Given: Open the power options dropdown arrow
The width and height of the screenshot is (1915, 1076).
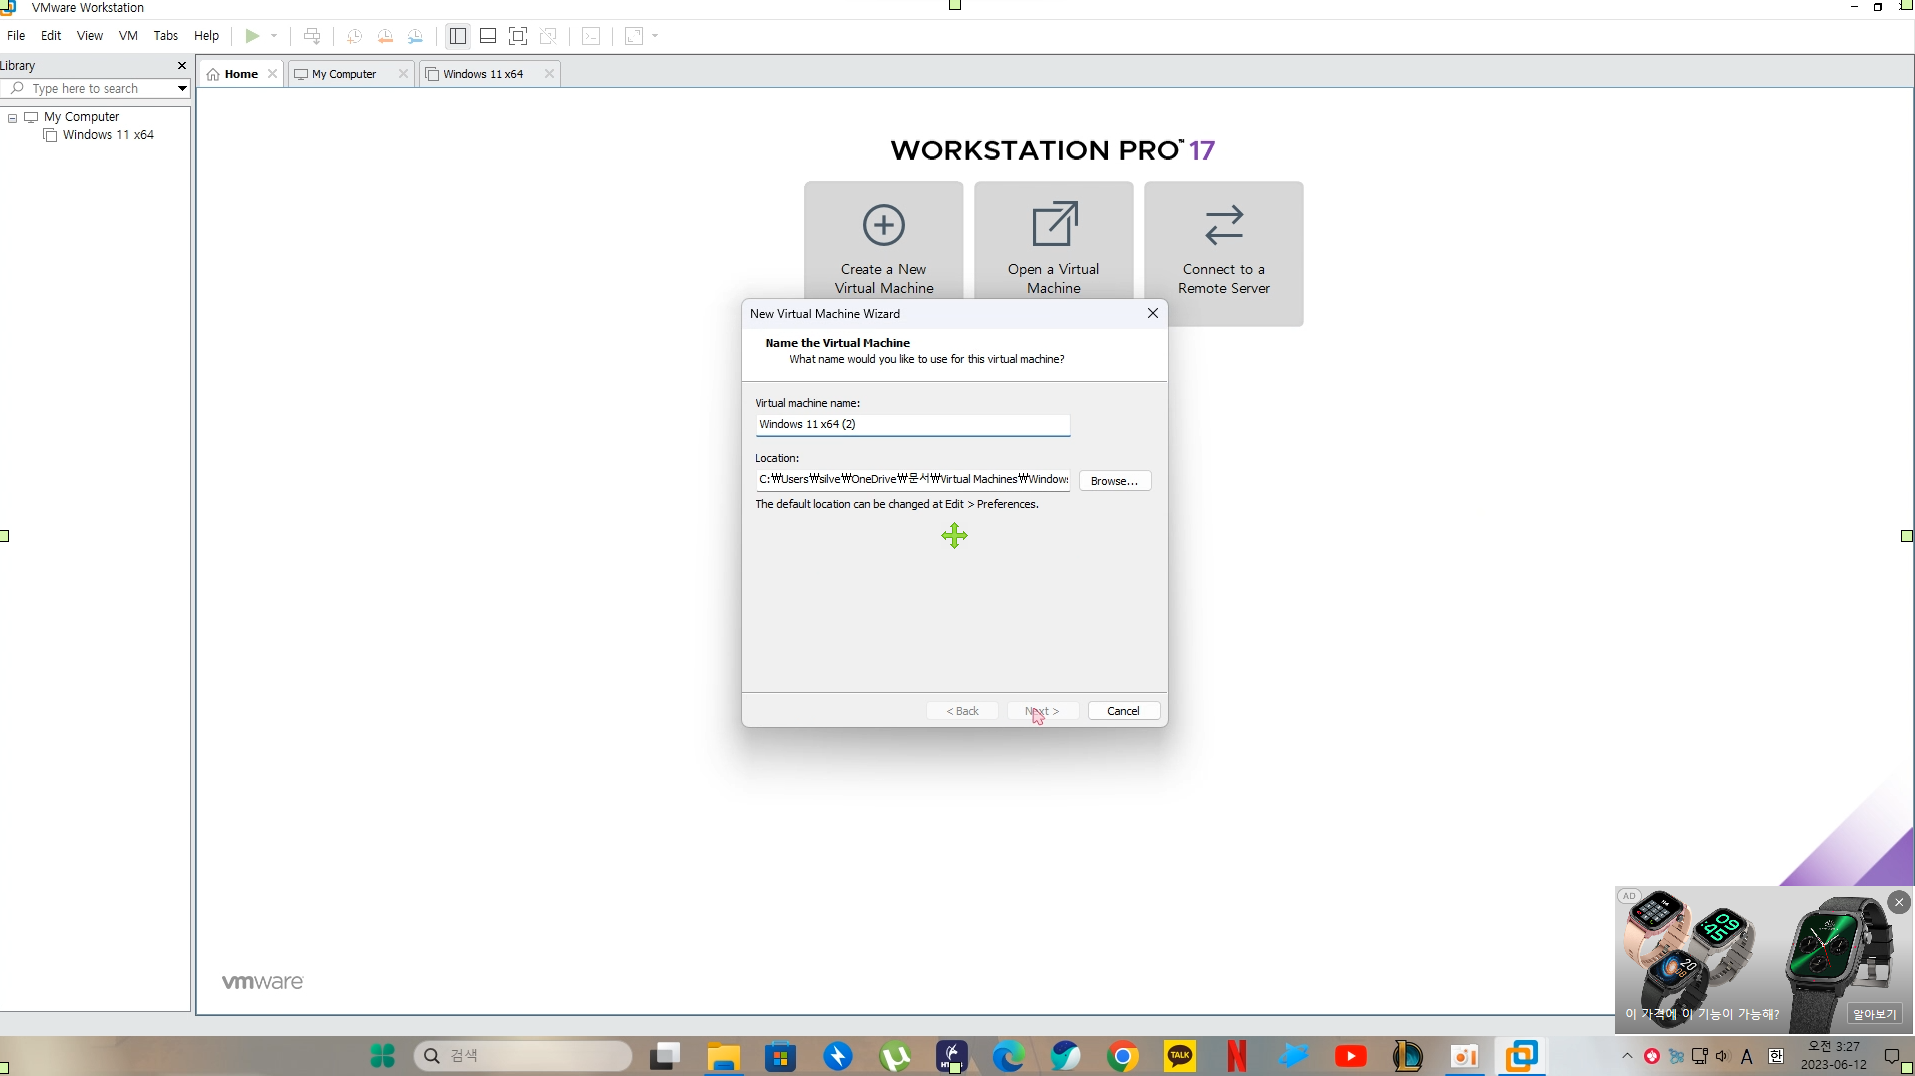Looking at the screenshot, I should click(274, 36).
